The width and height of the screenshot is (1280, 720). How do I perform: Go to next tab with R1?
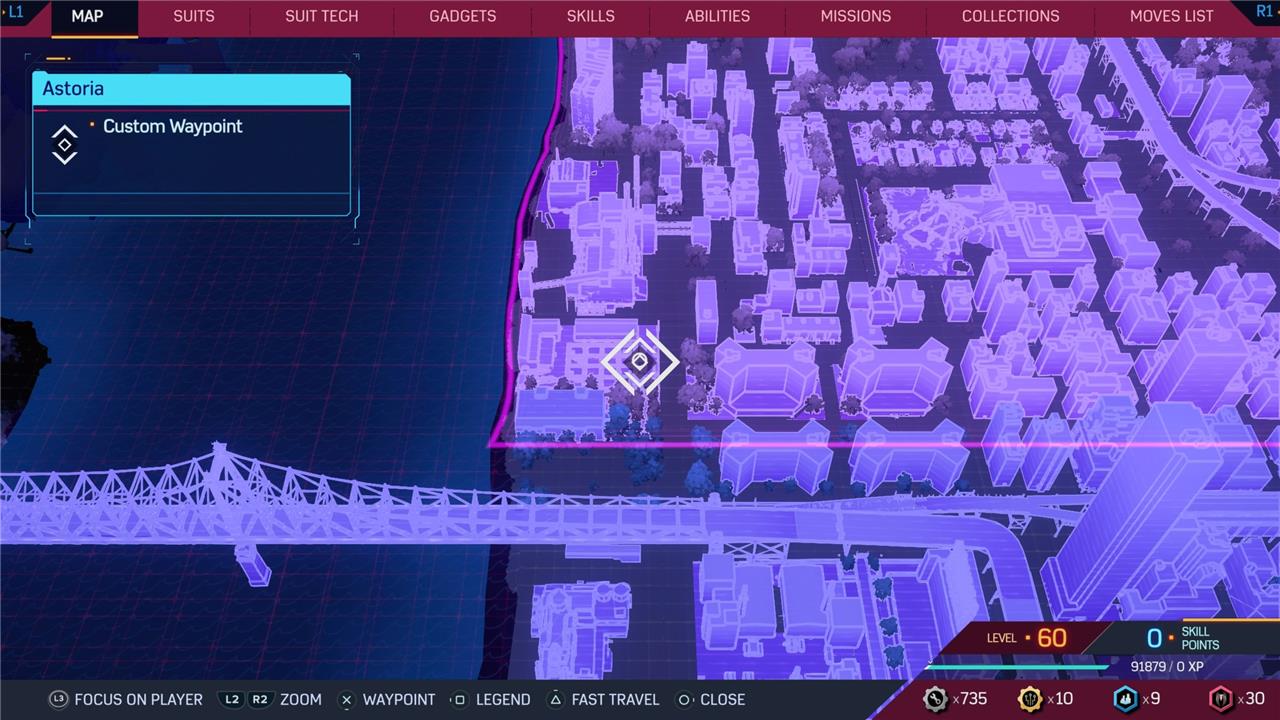click(x=1264, y=13)
